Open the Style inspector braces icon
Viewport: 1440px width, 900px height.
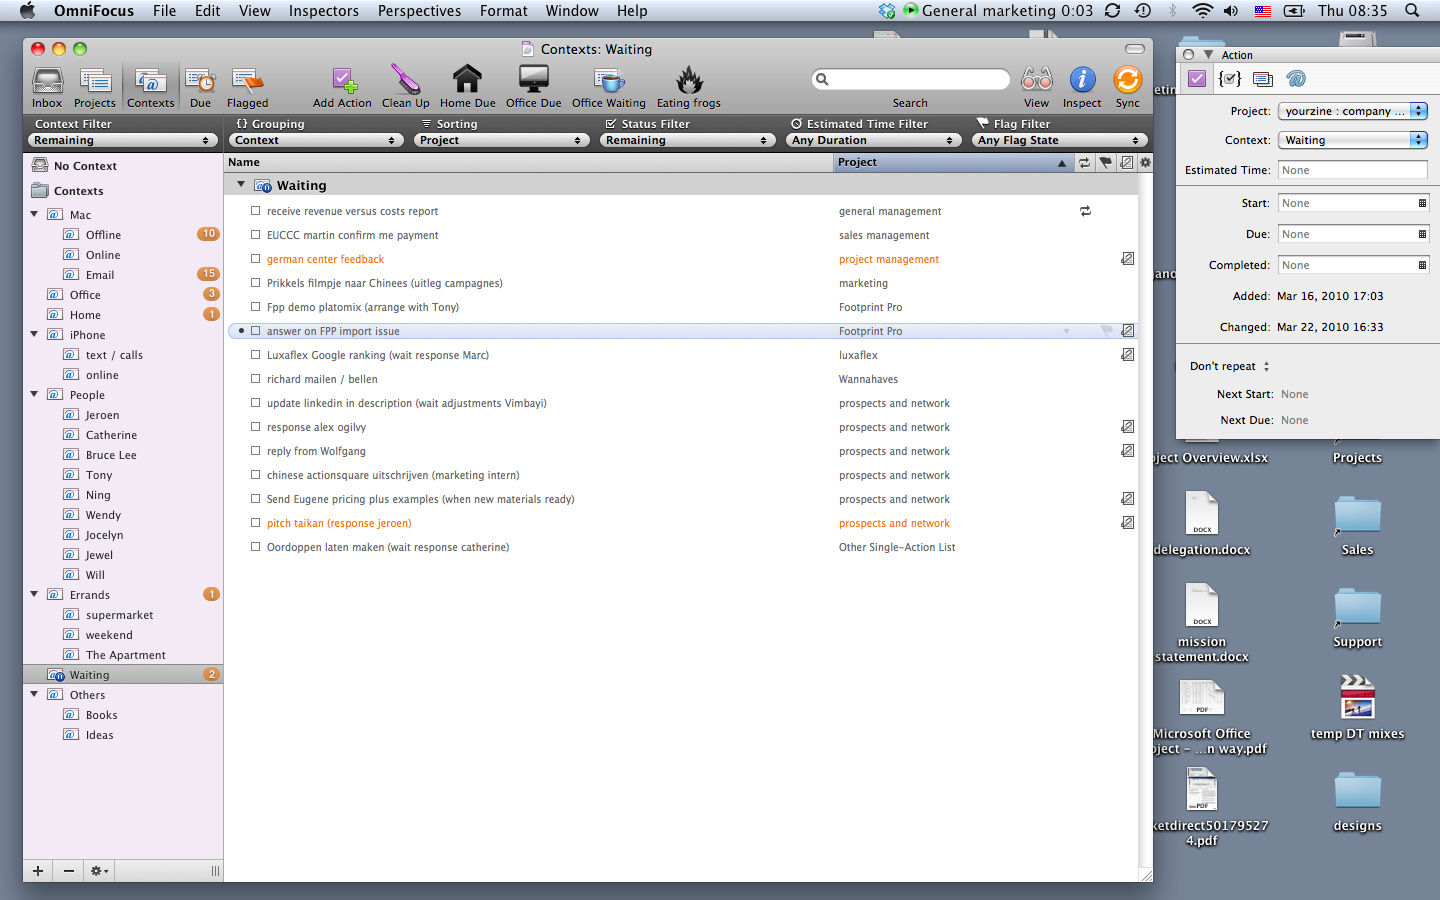1230,79
